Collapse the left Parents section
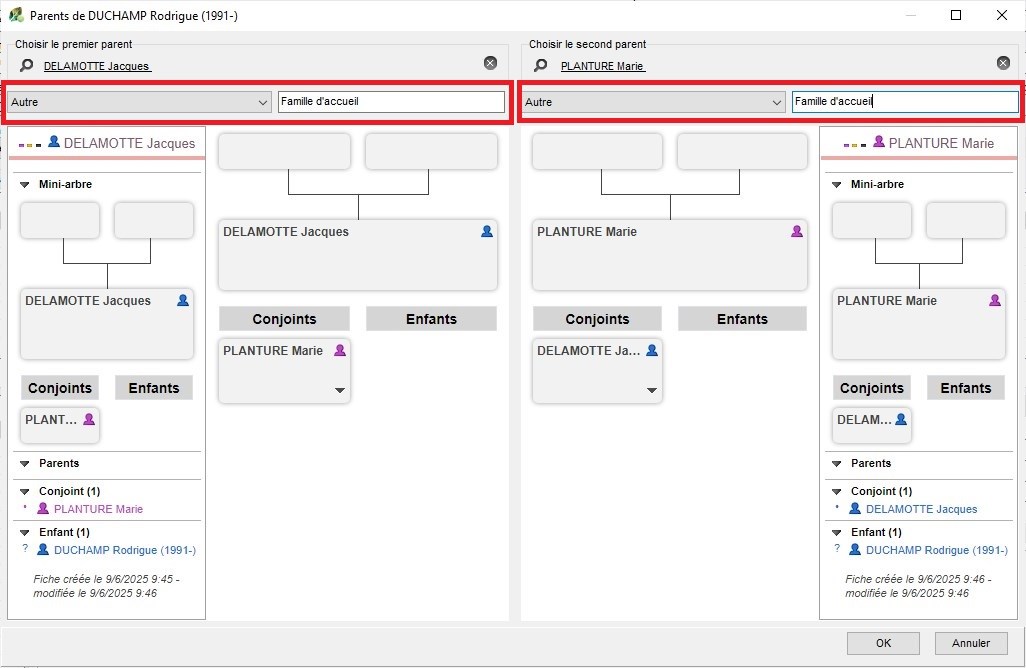Image resolution: width=1026 pixels, height=668 pixels. (x=25, y=463)
